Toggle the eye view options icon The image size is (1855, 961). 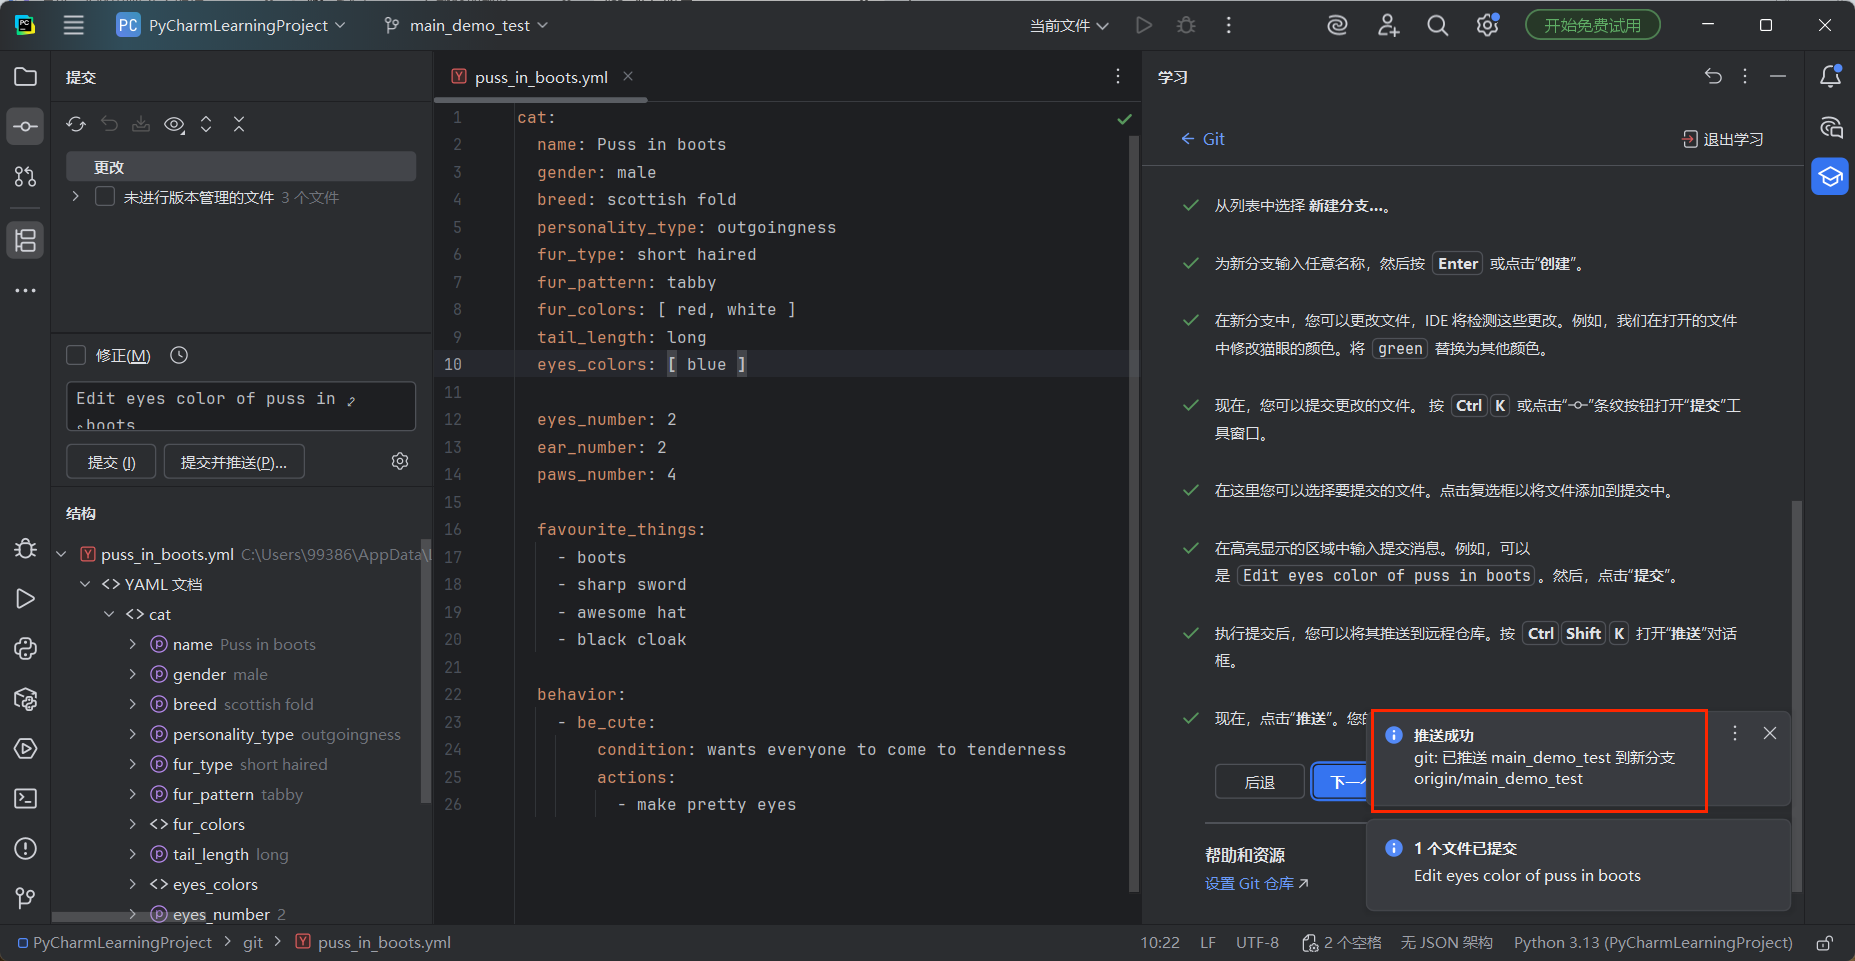pos(174,124)
